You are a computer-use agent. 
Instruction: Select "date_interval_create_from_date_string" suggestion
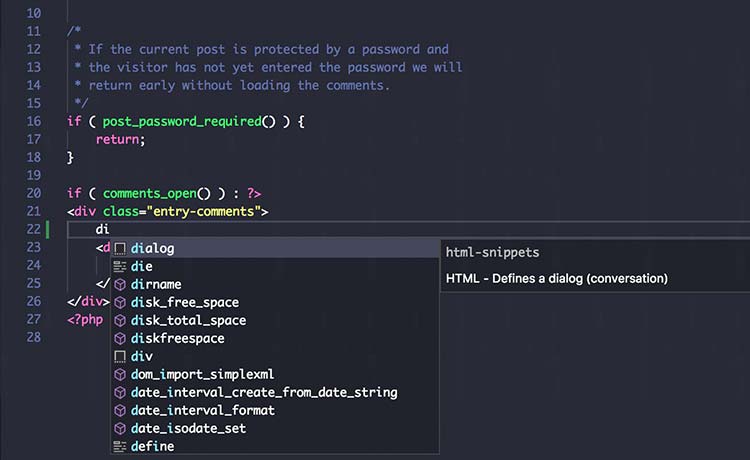264,392
